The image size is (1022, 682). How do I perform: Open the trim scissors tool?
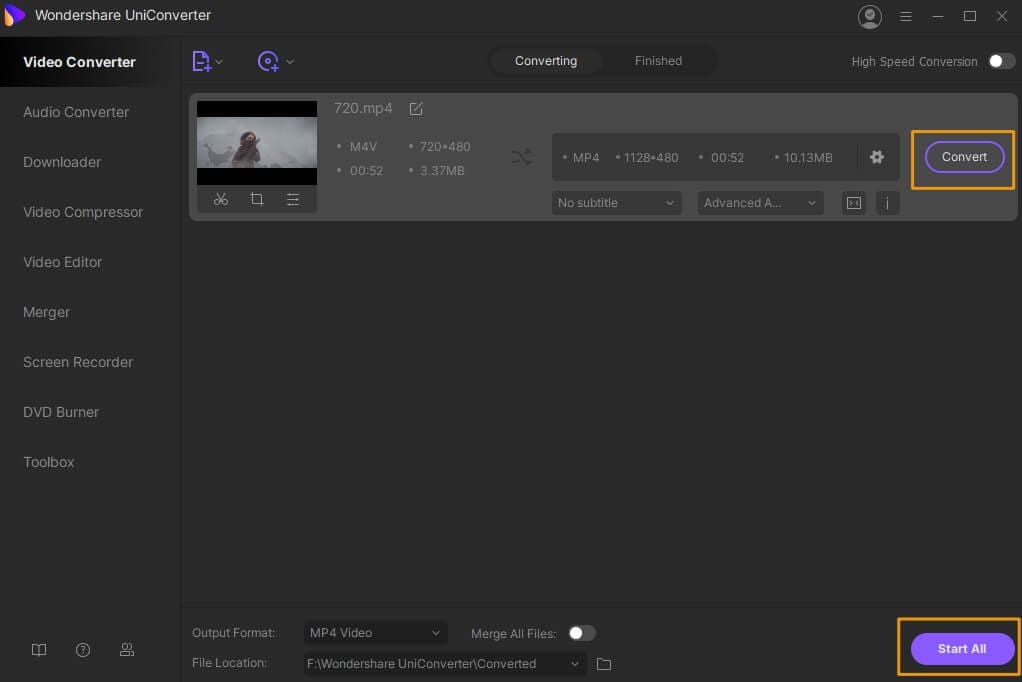(x=221, y=200)
